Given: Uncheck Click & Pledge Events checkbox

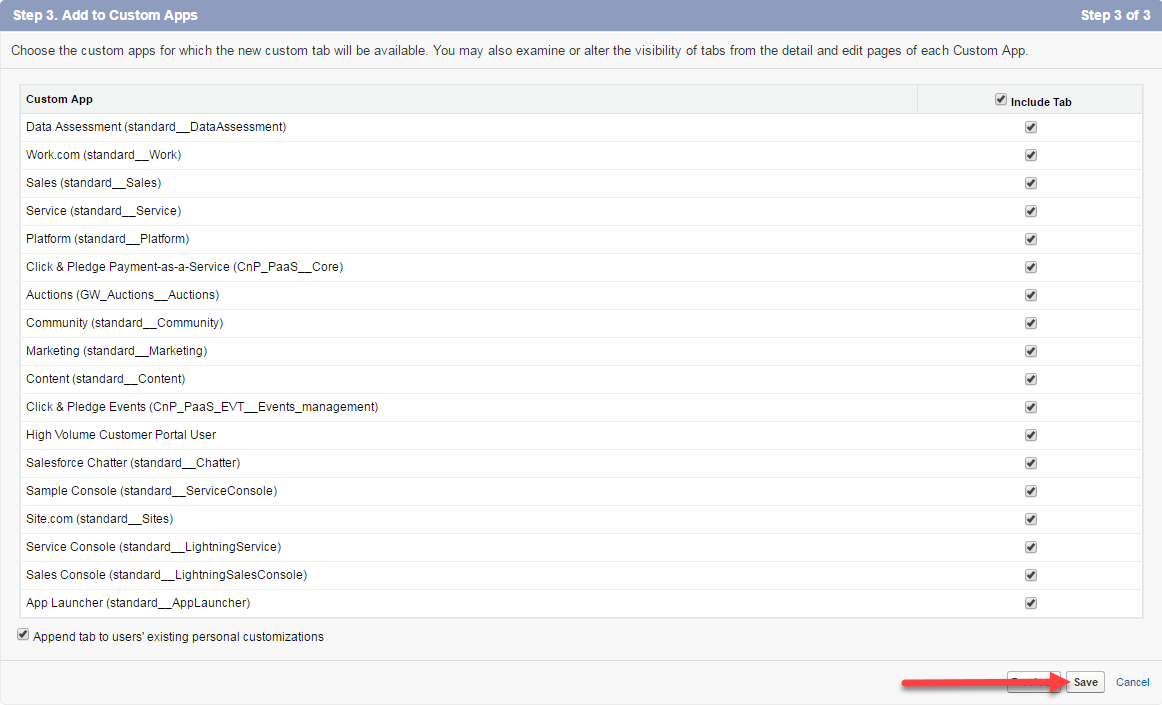Looking at the screenshot, I should (x=1031, y=407).
